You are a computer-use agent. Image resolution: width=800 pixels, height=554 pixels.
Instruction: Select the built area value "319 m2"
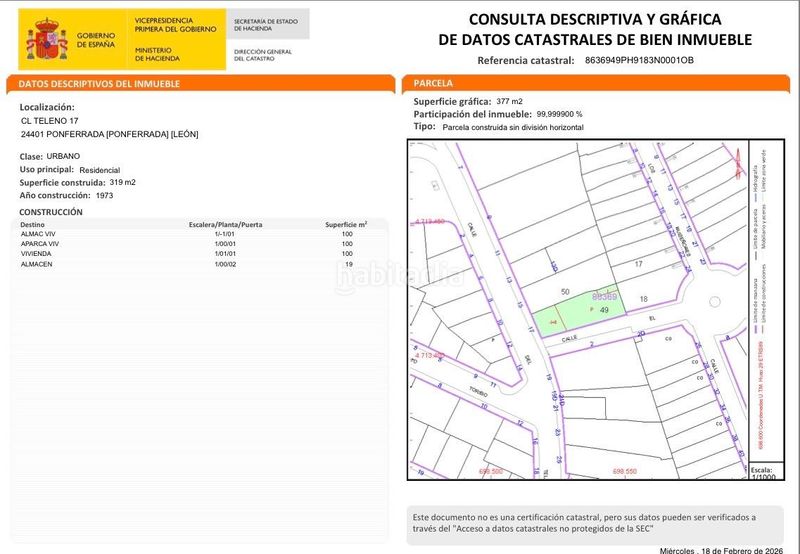[122, 182]
